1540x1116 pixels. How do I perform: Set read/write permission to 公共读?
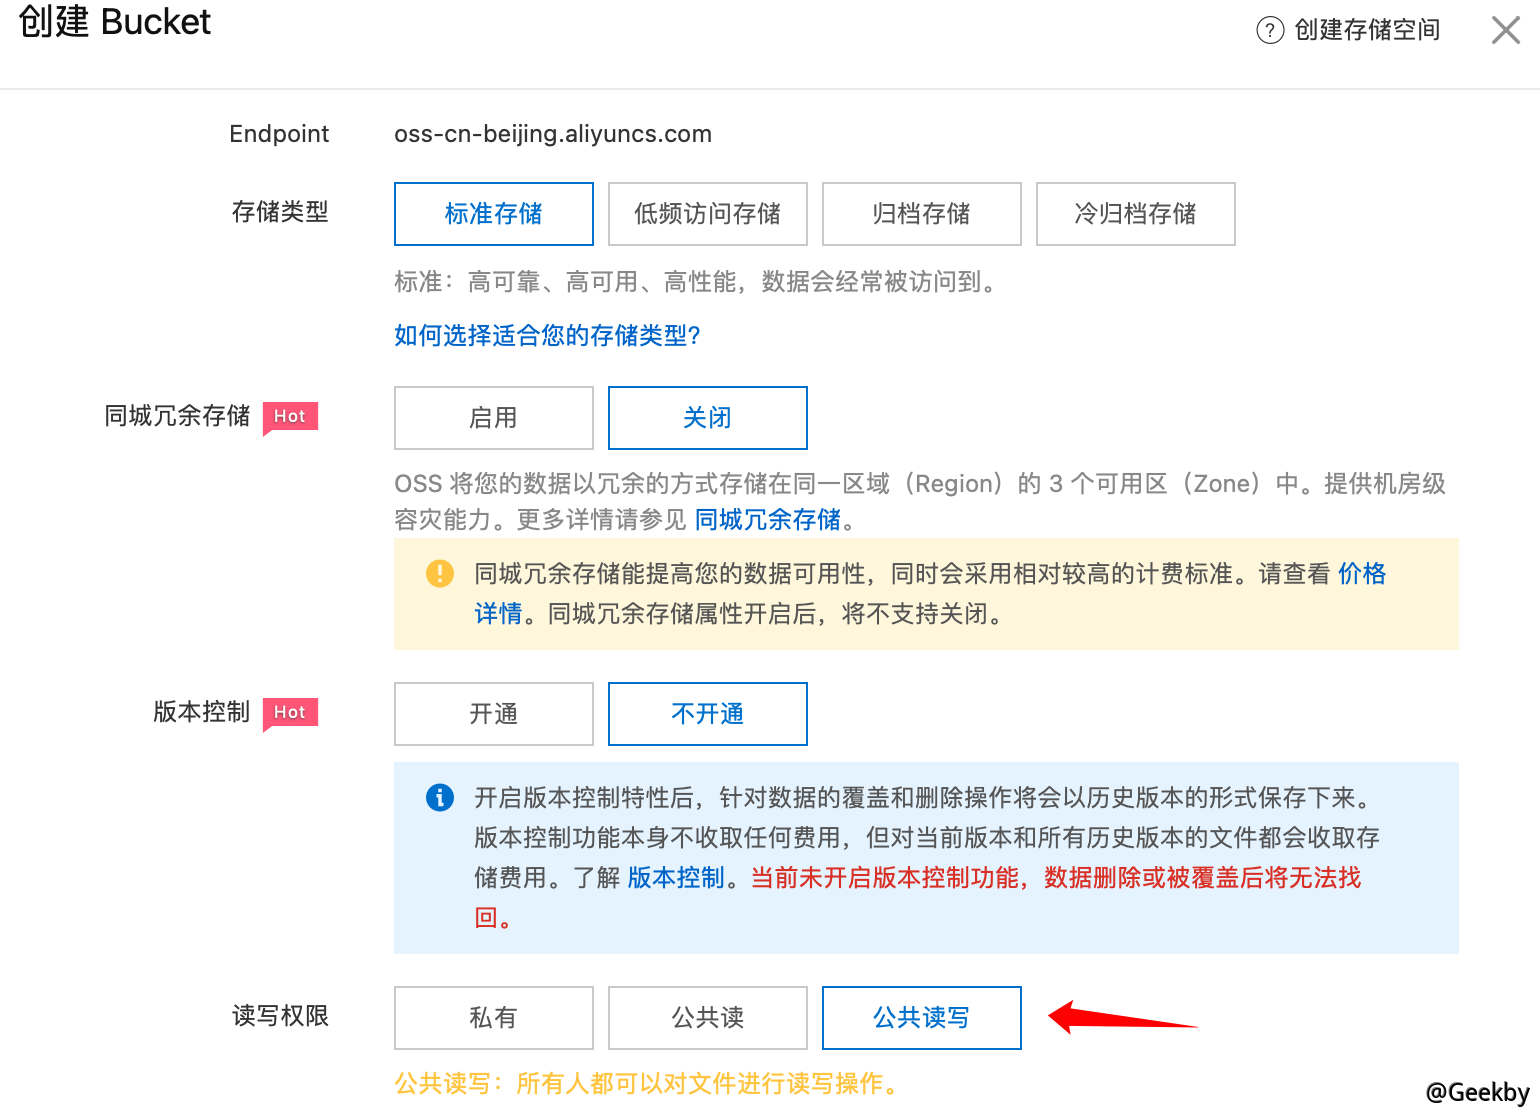708,1018
